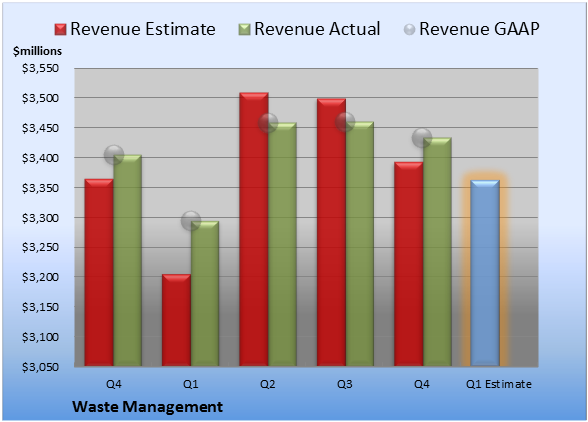588x422 pixels.
Task: Click the '$3,400' y-axis value
Action: [40, 158]
